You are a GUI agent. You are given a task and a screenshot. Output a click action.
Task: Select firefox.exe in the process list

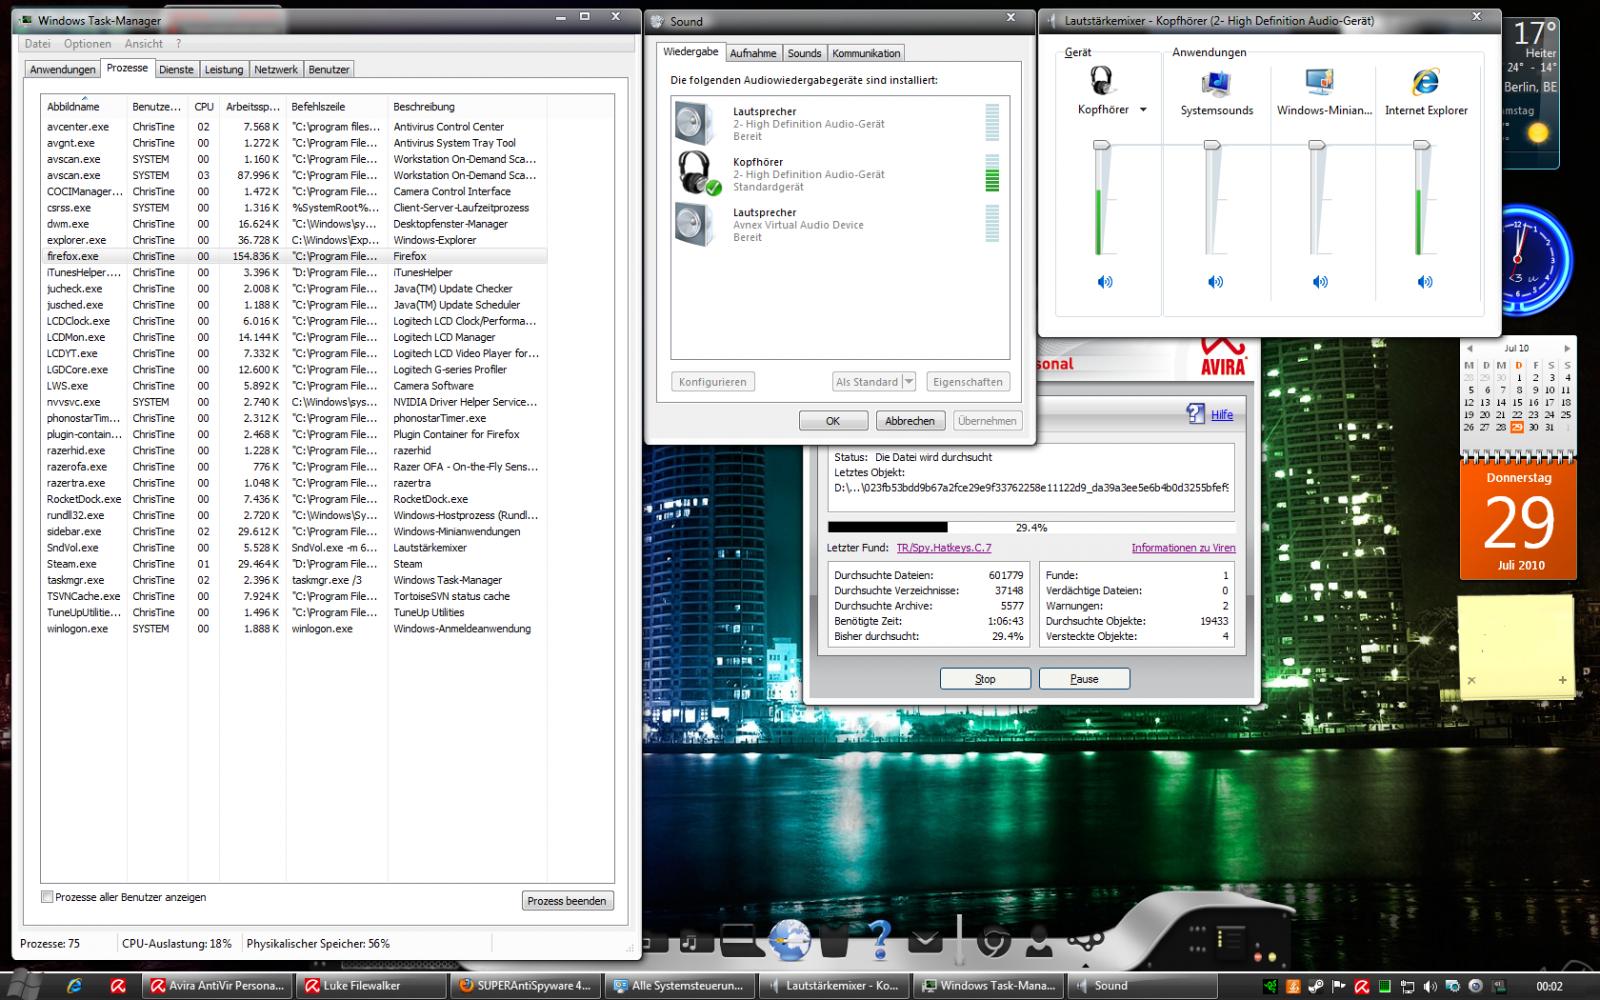pyautogui.click(x=72, y=256)
